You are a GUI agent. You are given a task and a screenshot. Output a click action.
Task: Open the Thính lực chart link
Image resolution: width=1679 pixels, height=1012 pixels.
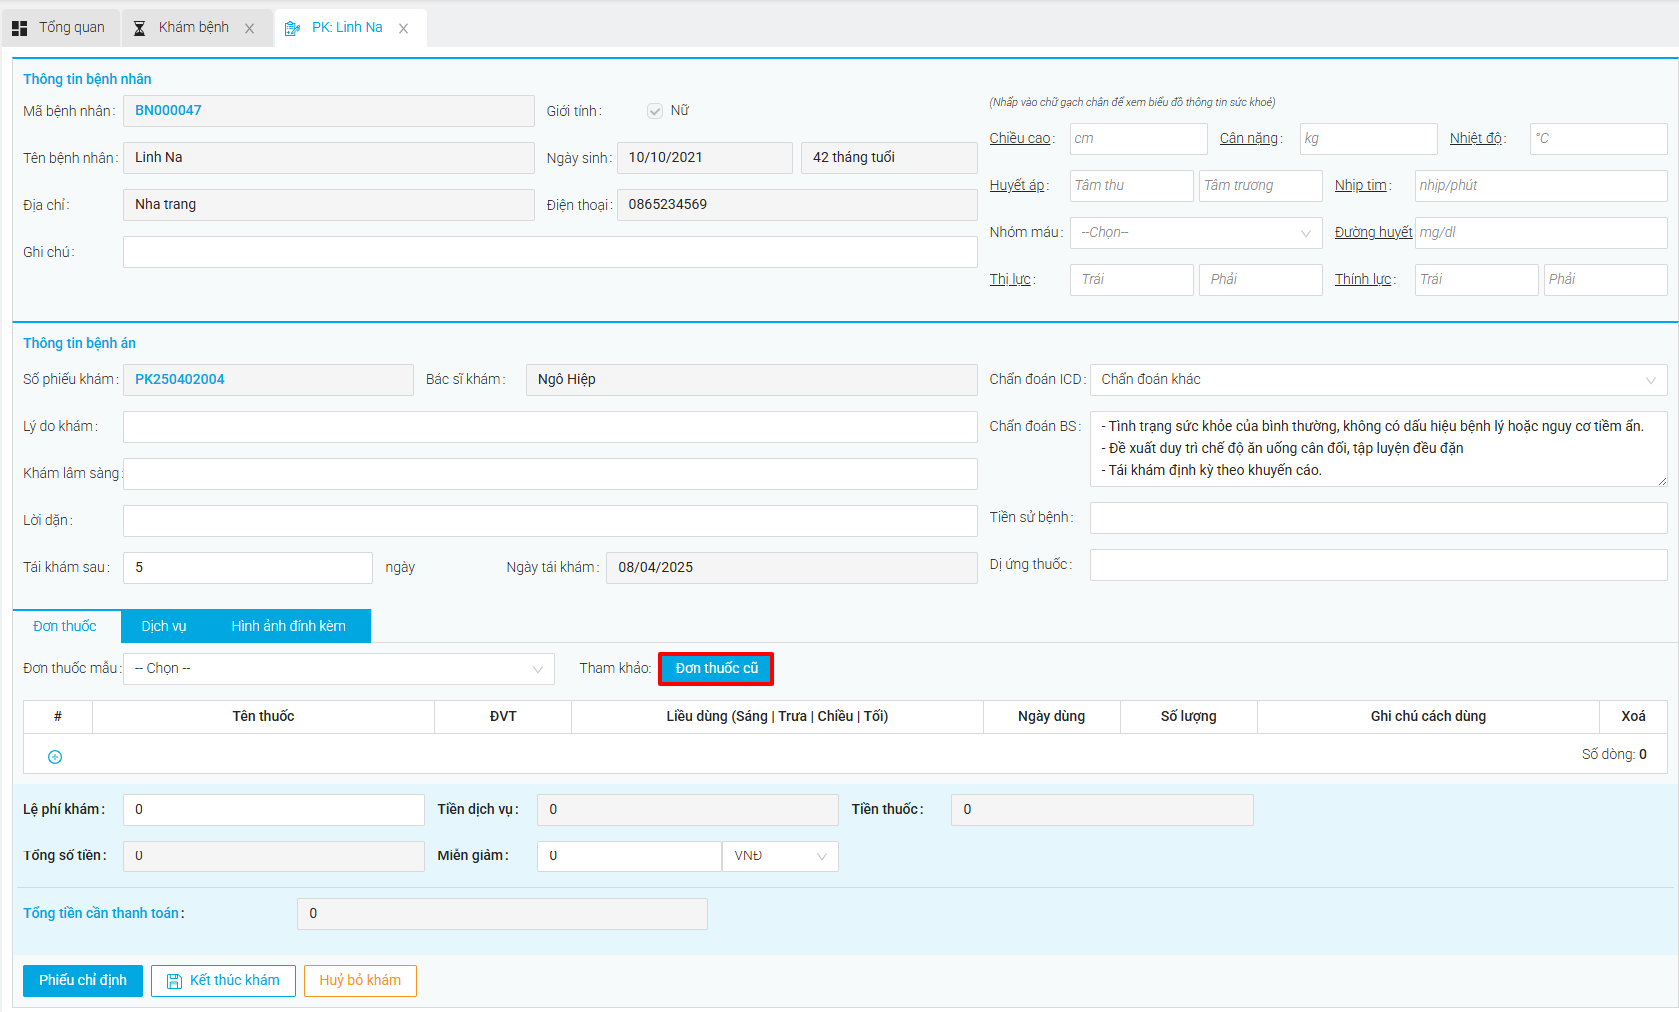pyautogui.click(x=1363, y=280)
